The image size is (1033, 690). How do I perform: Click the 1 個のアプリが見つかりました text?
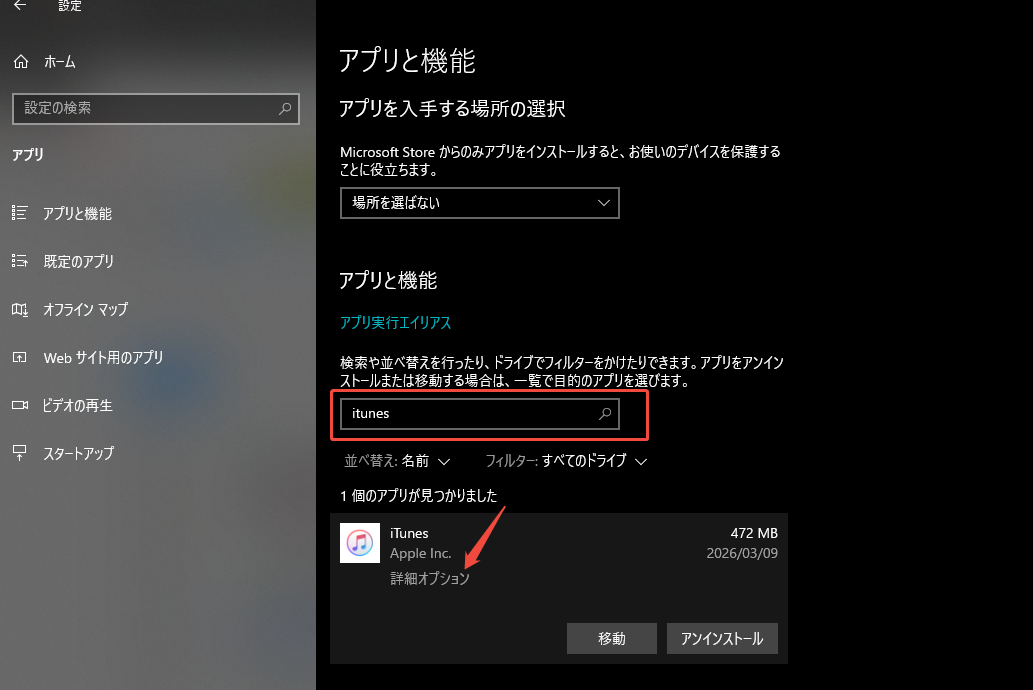coord(418,496)
